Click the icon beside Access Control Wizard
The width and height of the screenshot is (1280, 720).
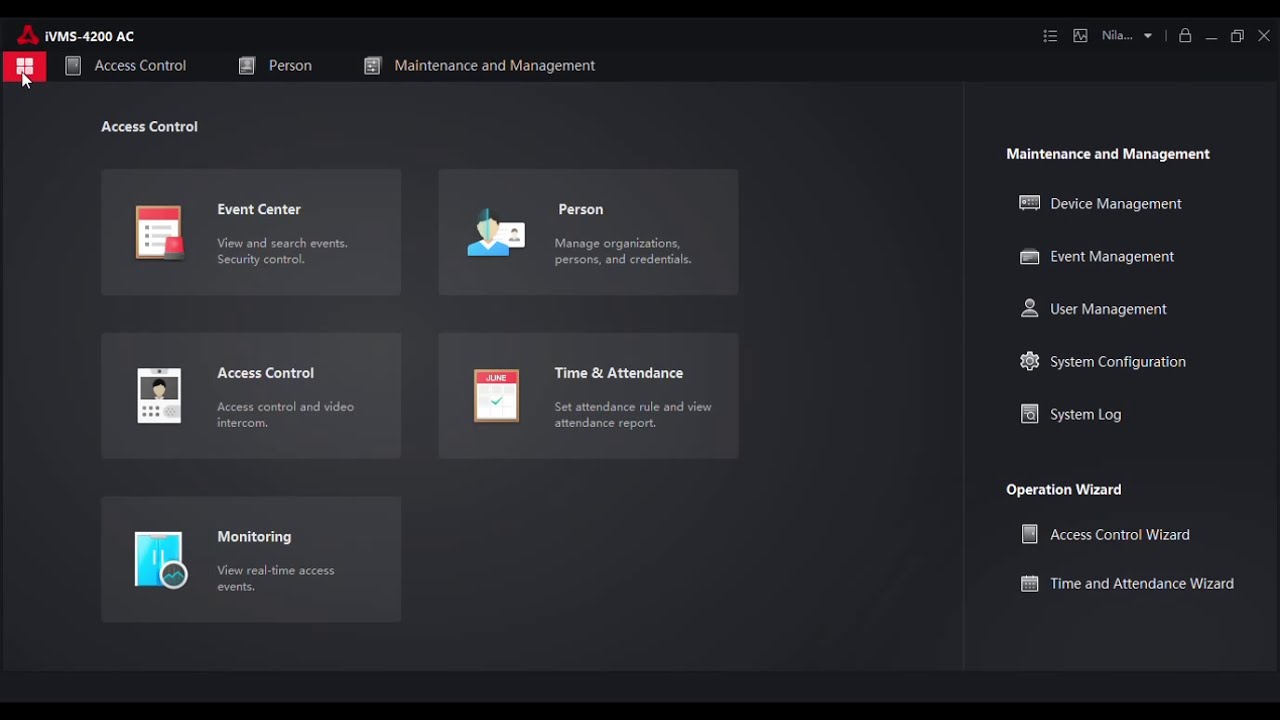tap(1029, 535)
